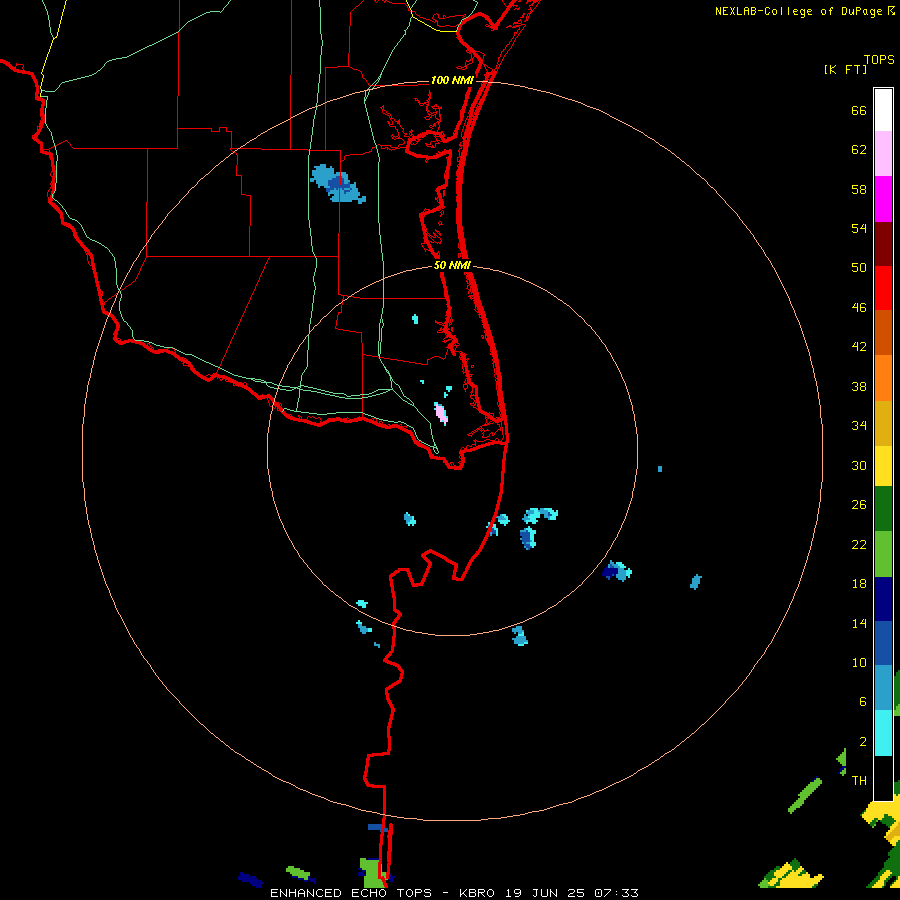Viewport: 900px width, 900px height.
Task: Click the pink high echo top cell
Action: tap(441, 413)
